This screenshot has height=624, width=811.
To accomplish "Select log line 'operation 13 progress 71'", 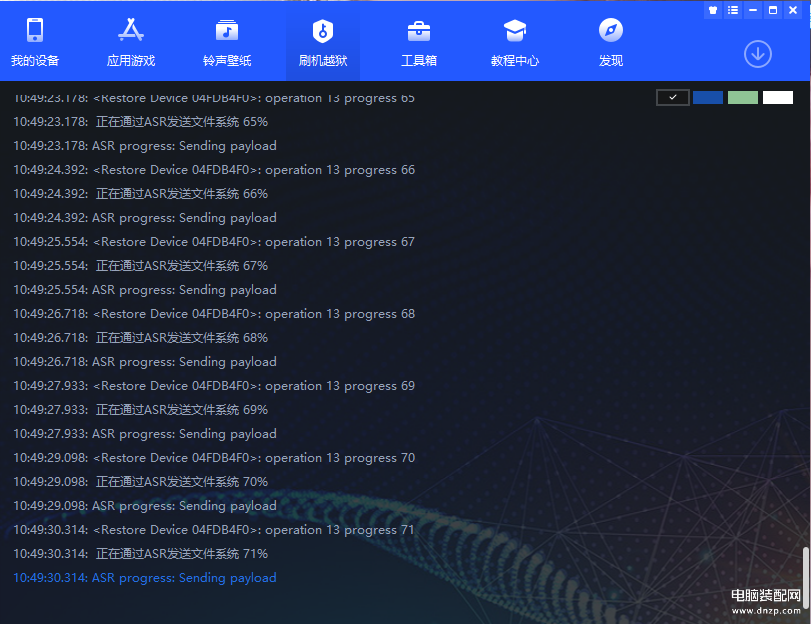I will click(214, 530).
